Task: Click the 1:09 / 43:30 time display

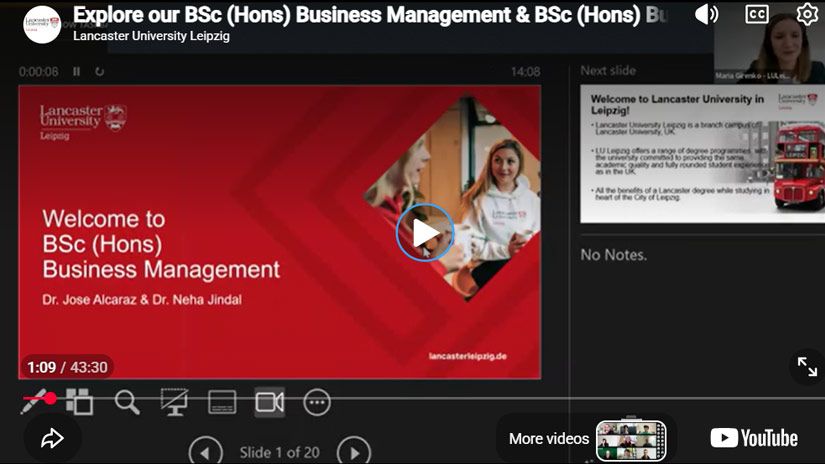Action: pyautogui.click(x=67, y=367)
